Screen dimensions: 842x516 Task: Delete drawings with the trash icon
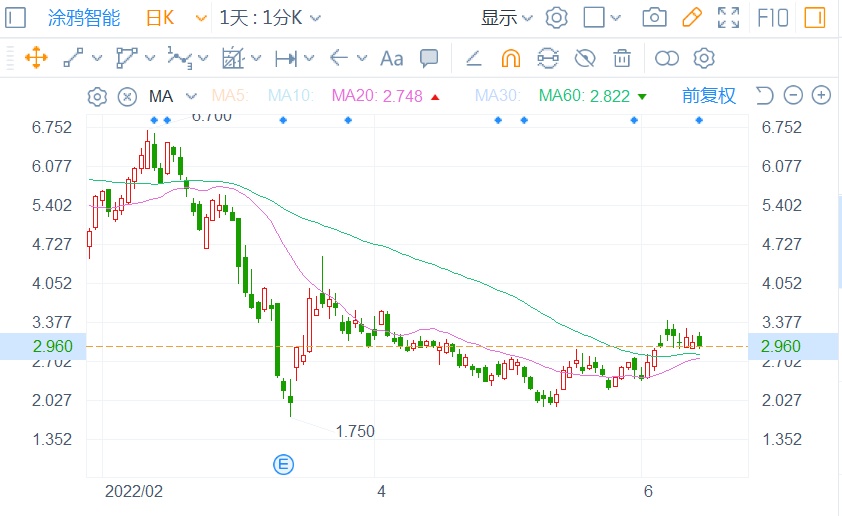(x=622, y=58)
